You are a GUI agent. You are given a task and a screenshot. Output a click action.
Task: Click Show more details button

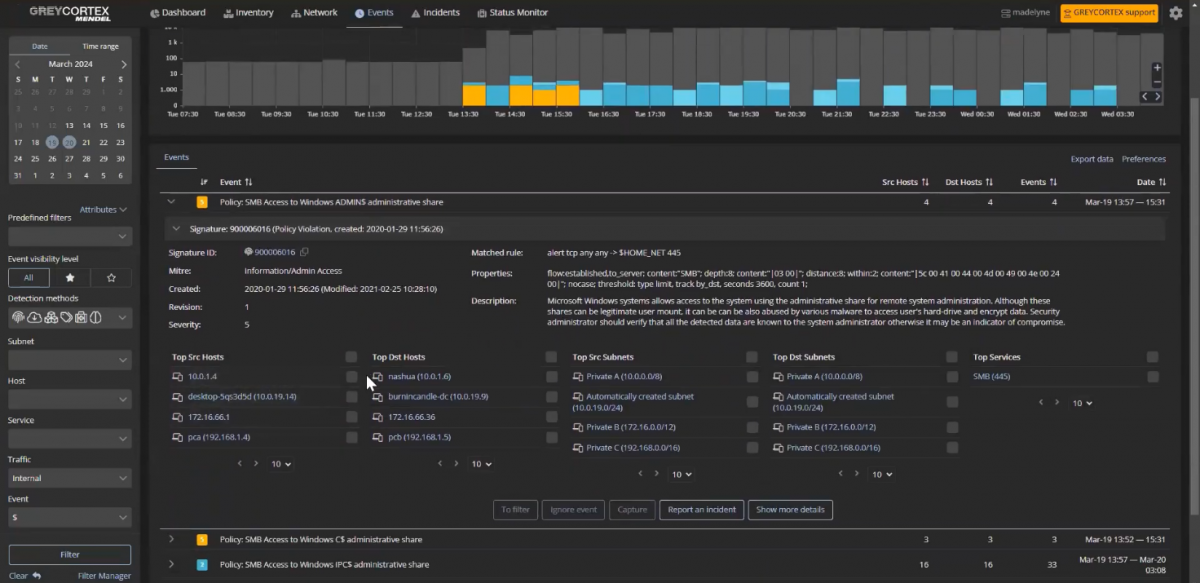point(790,510)
